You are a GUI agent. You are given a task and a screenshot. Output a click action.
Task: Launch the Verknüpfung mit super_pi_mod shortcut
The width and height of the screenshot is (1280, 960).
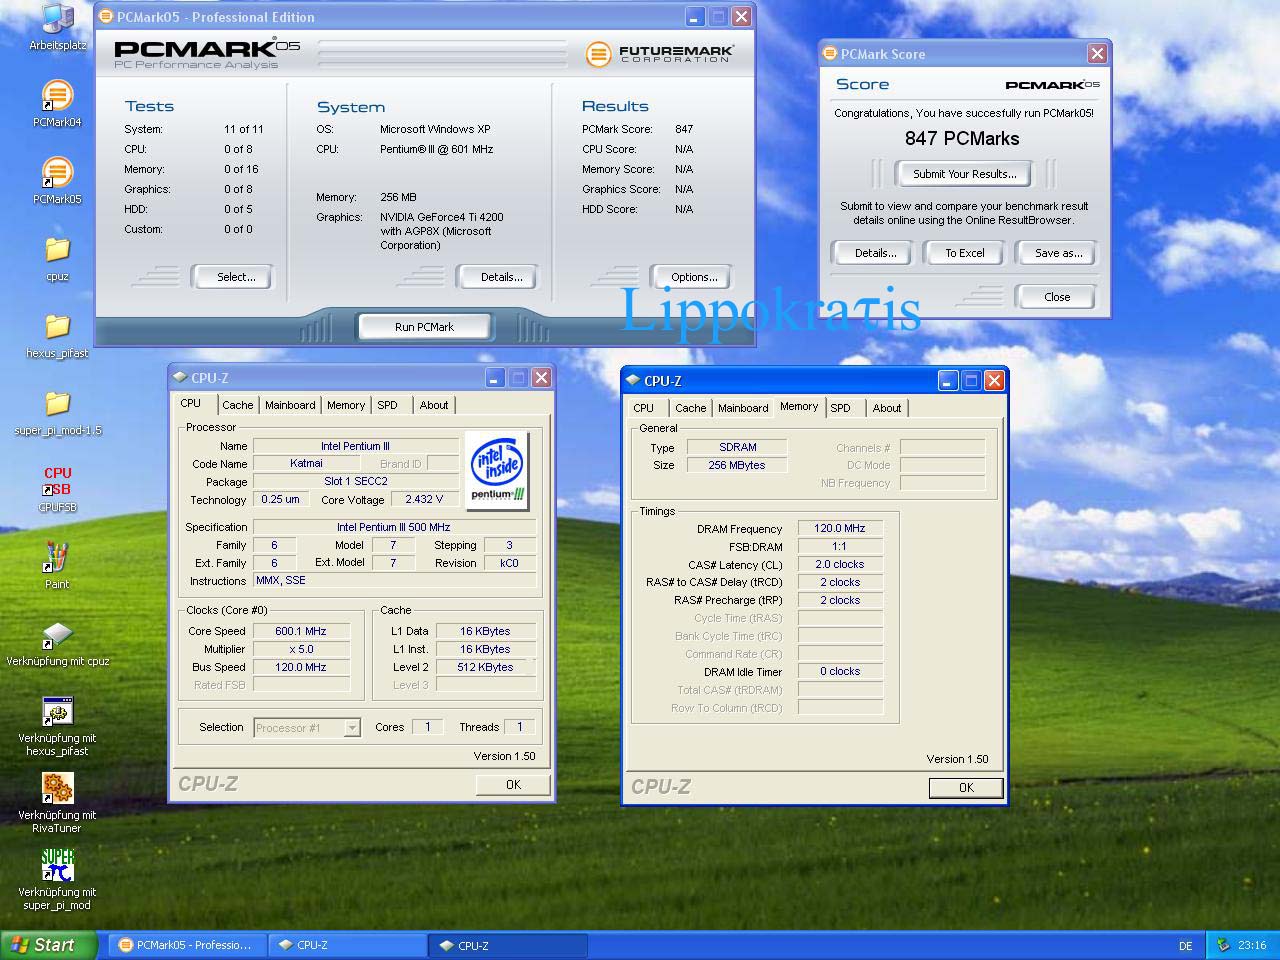tap(57, 881)
